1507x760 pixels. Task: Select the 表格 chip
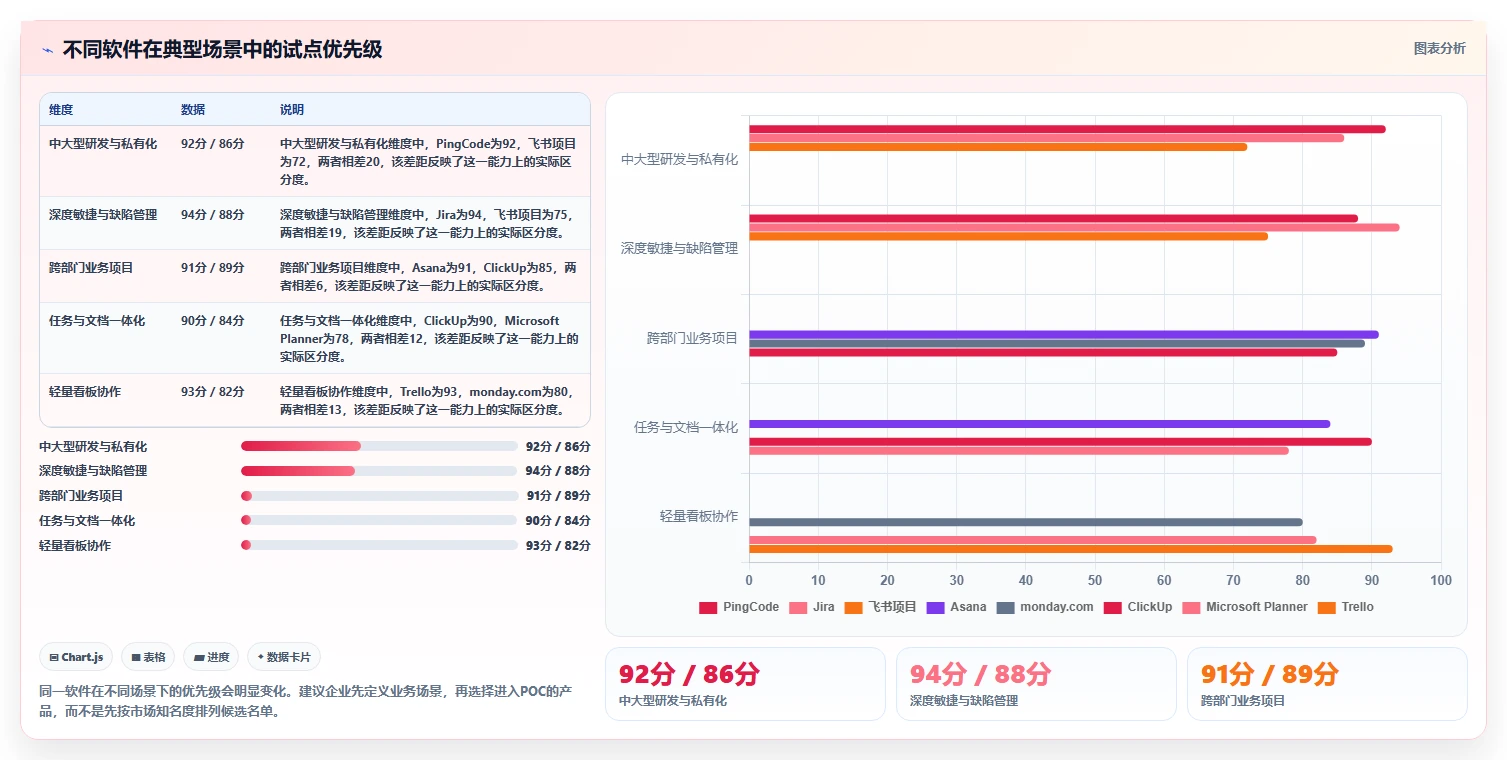tap(148, 657)
